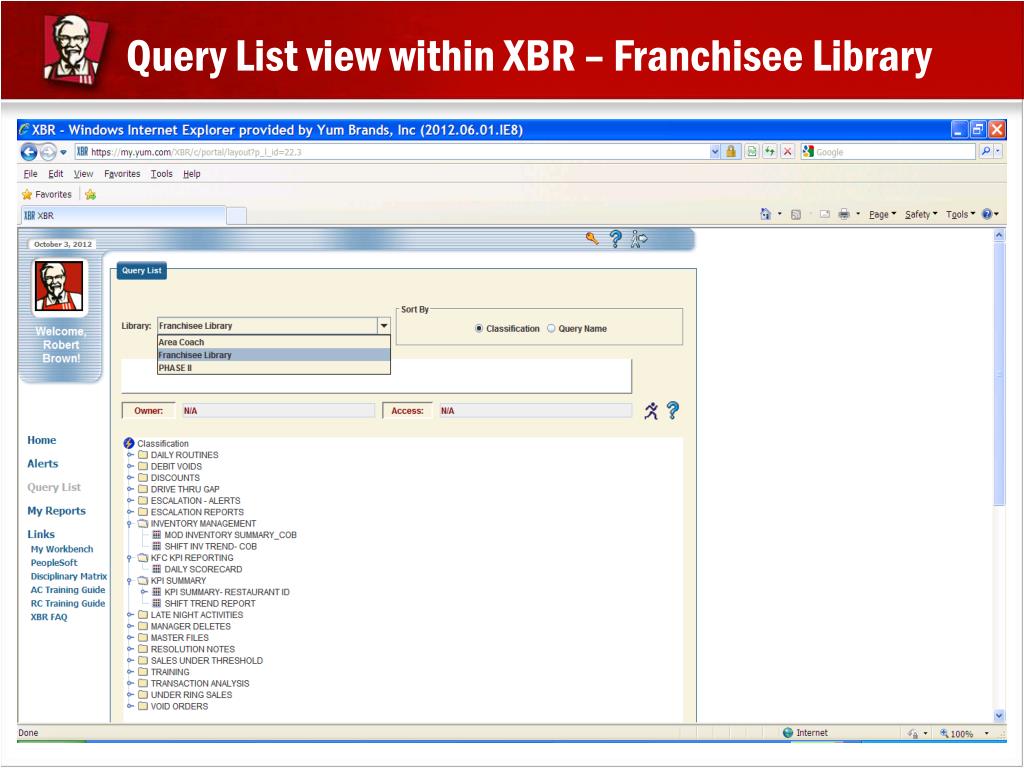
Task: Click the vertical scrollbar thumb
Action: click(x=999, y=374)
